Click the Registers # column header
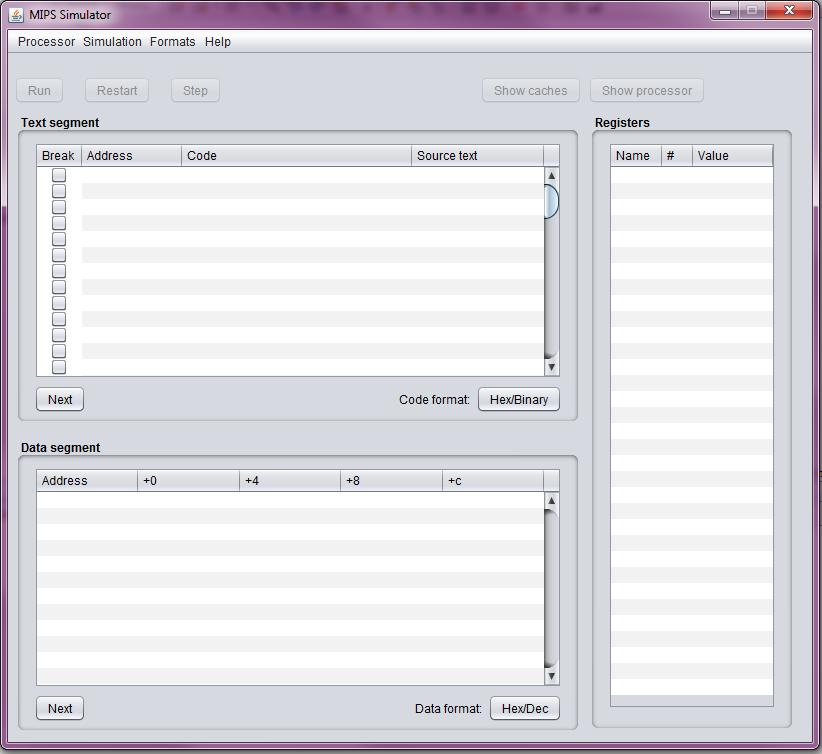This screenshot has height=754, width=822. coord(677,156)
